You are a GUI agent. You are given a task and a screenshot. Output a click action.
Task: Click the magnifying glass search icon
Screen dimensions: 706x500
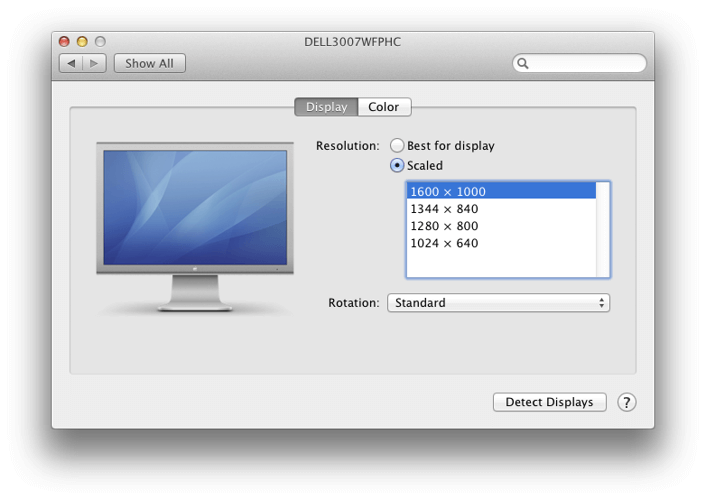point(523,64)
